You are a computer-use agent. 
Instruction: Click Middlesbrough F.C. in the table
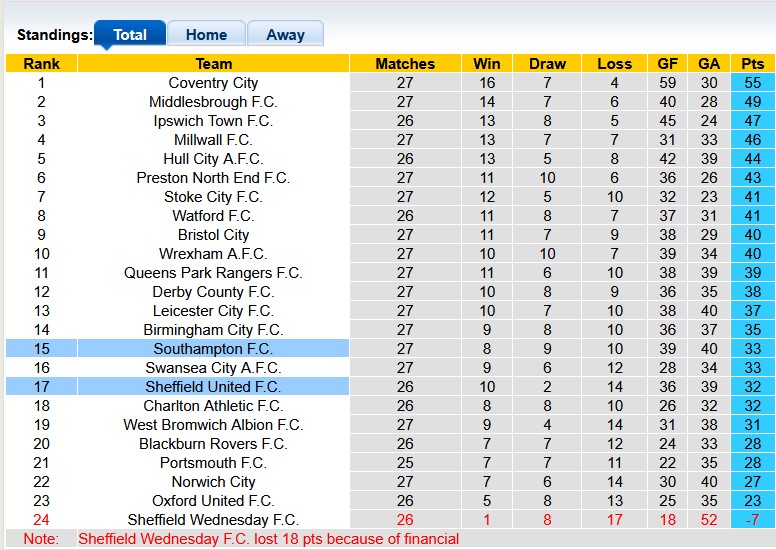click(213, 102)
